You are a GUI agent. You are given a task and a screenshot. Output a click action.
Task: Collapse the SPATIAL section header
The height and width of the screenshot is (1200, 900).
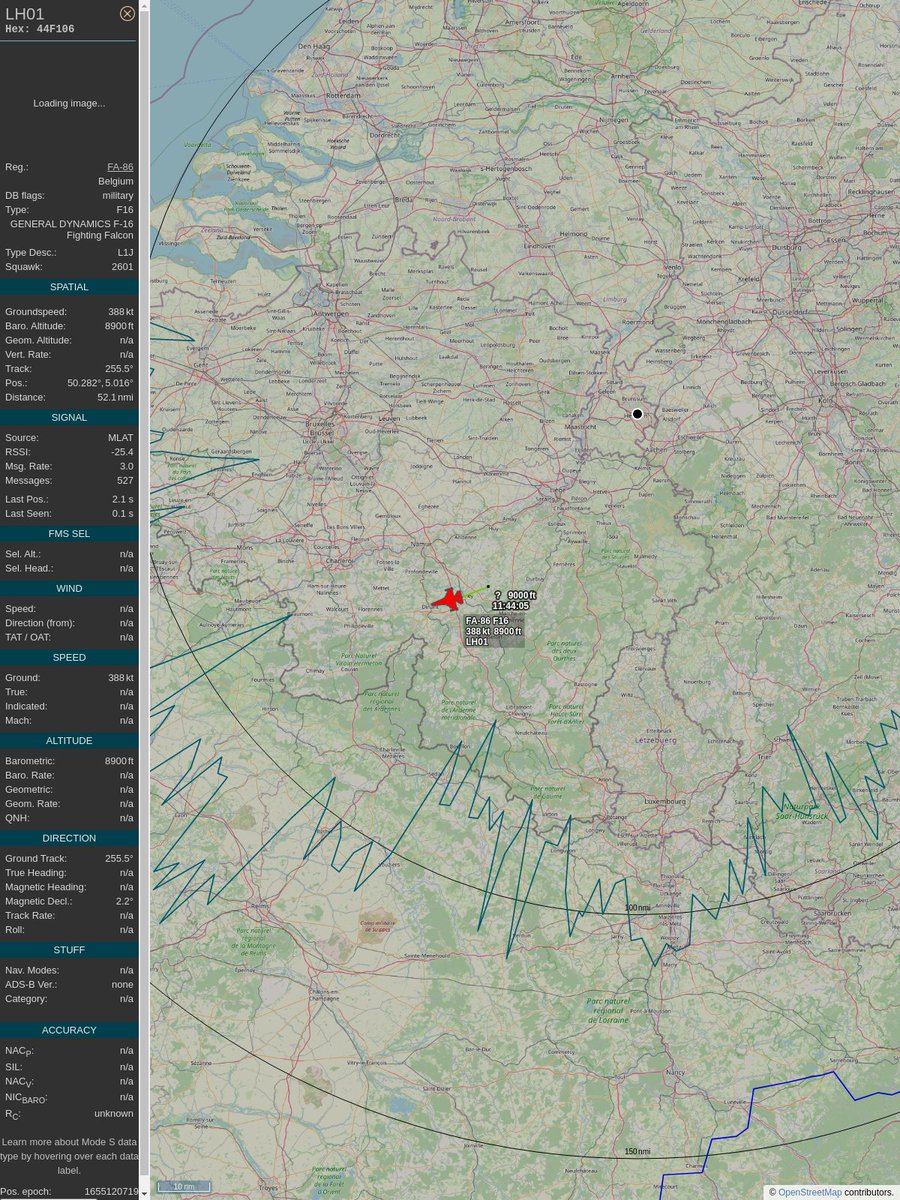(x=67, y=286)
